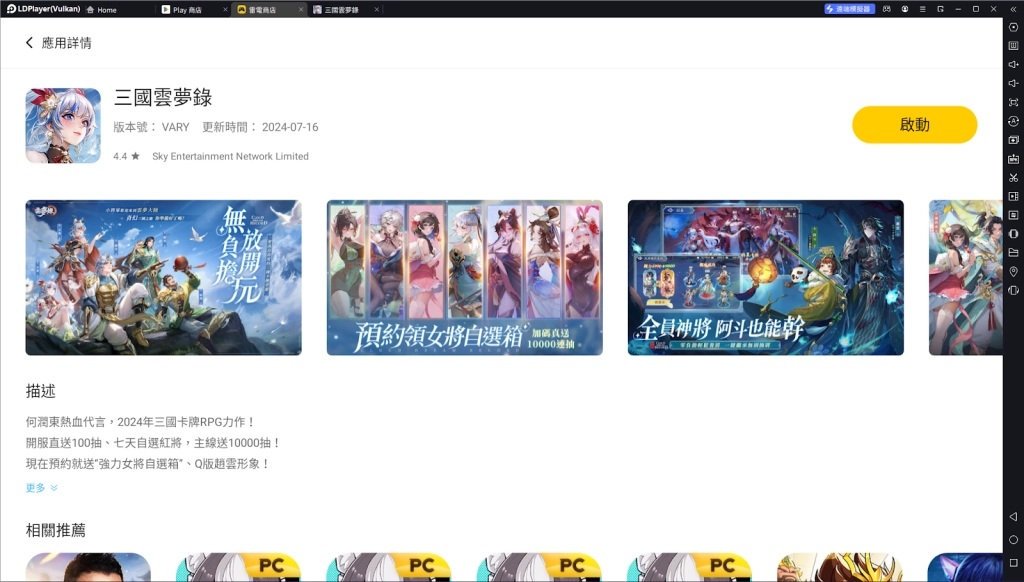The height and width of the screenshot is (582, 1024).
Task: Open the 全員神將 阿斗也能幹 screenshot
Action: (765, 278)
